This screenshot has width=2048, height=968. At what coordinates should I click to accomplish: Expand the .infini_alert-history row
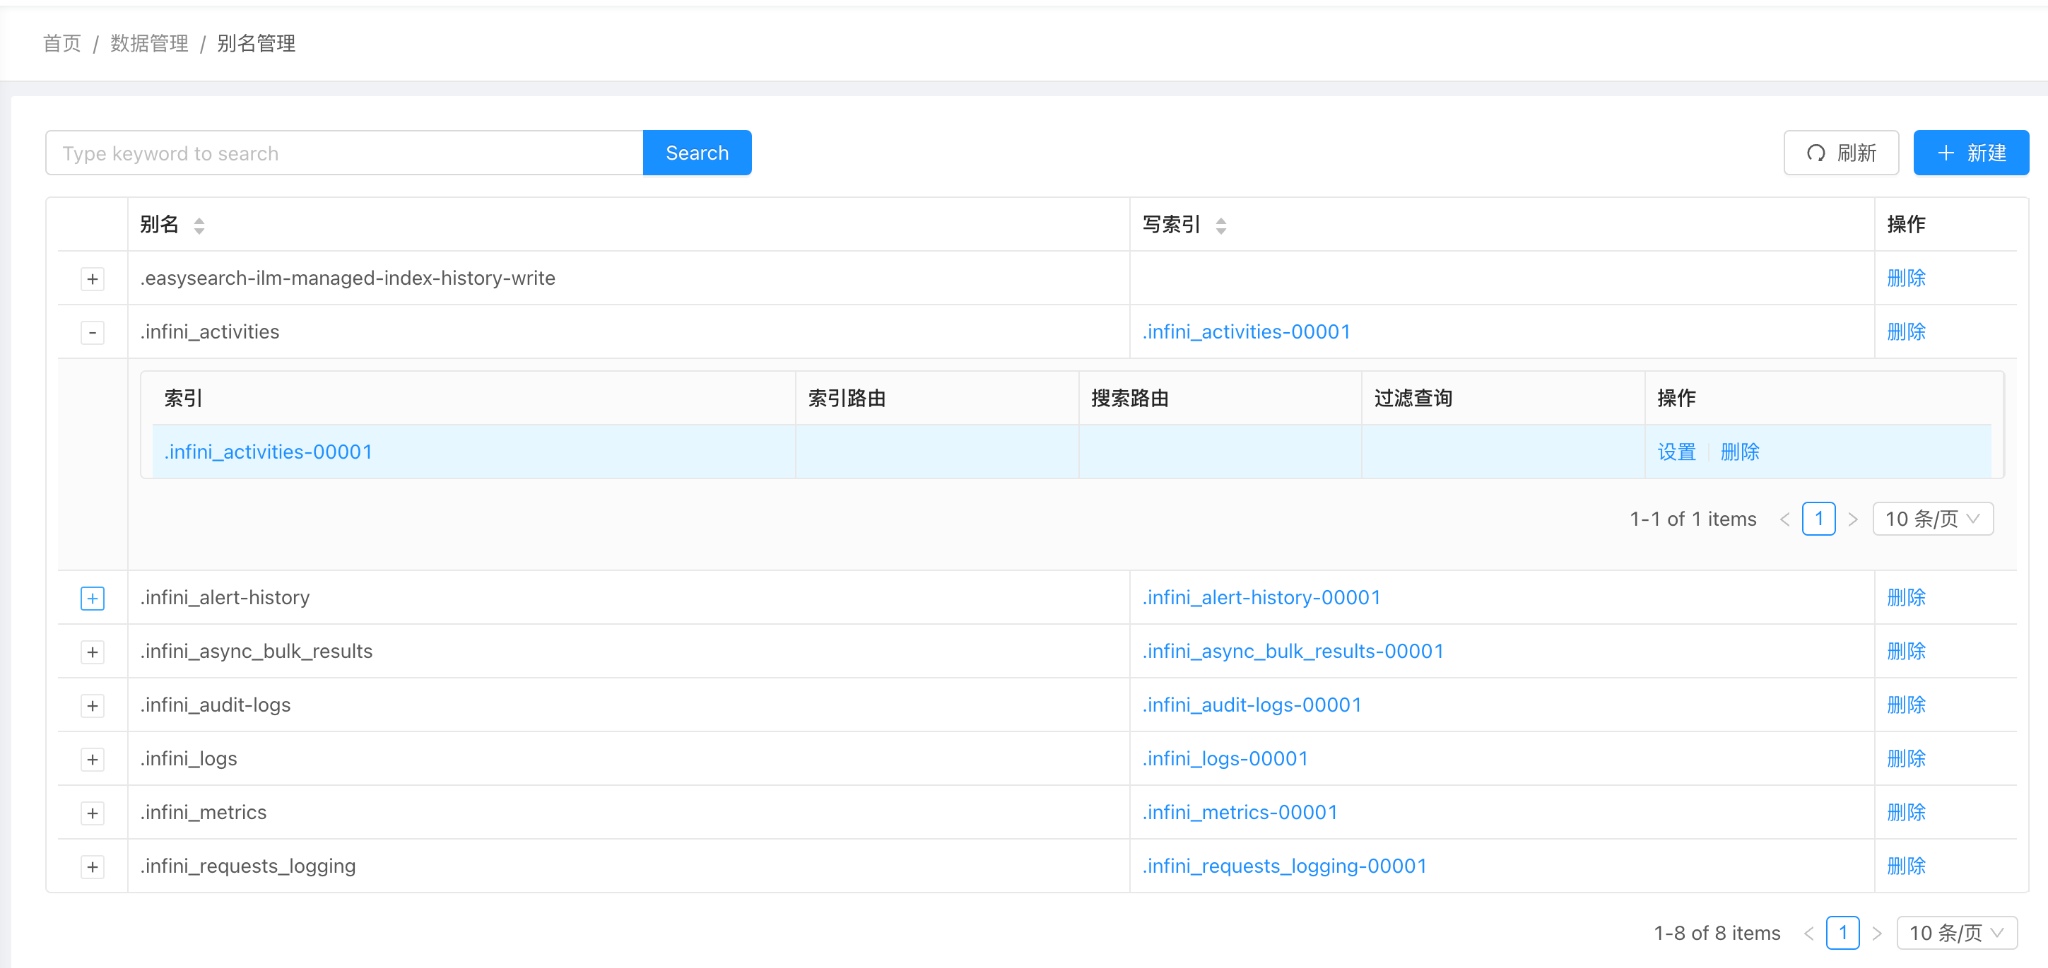point(92,597)
